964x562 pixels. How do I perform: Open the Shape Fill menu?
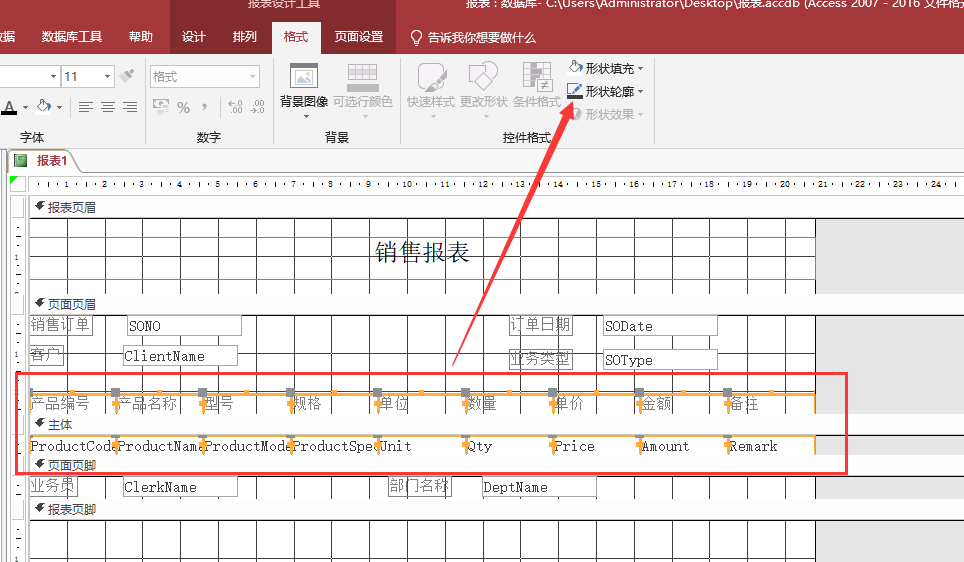tap(606, 68)
